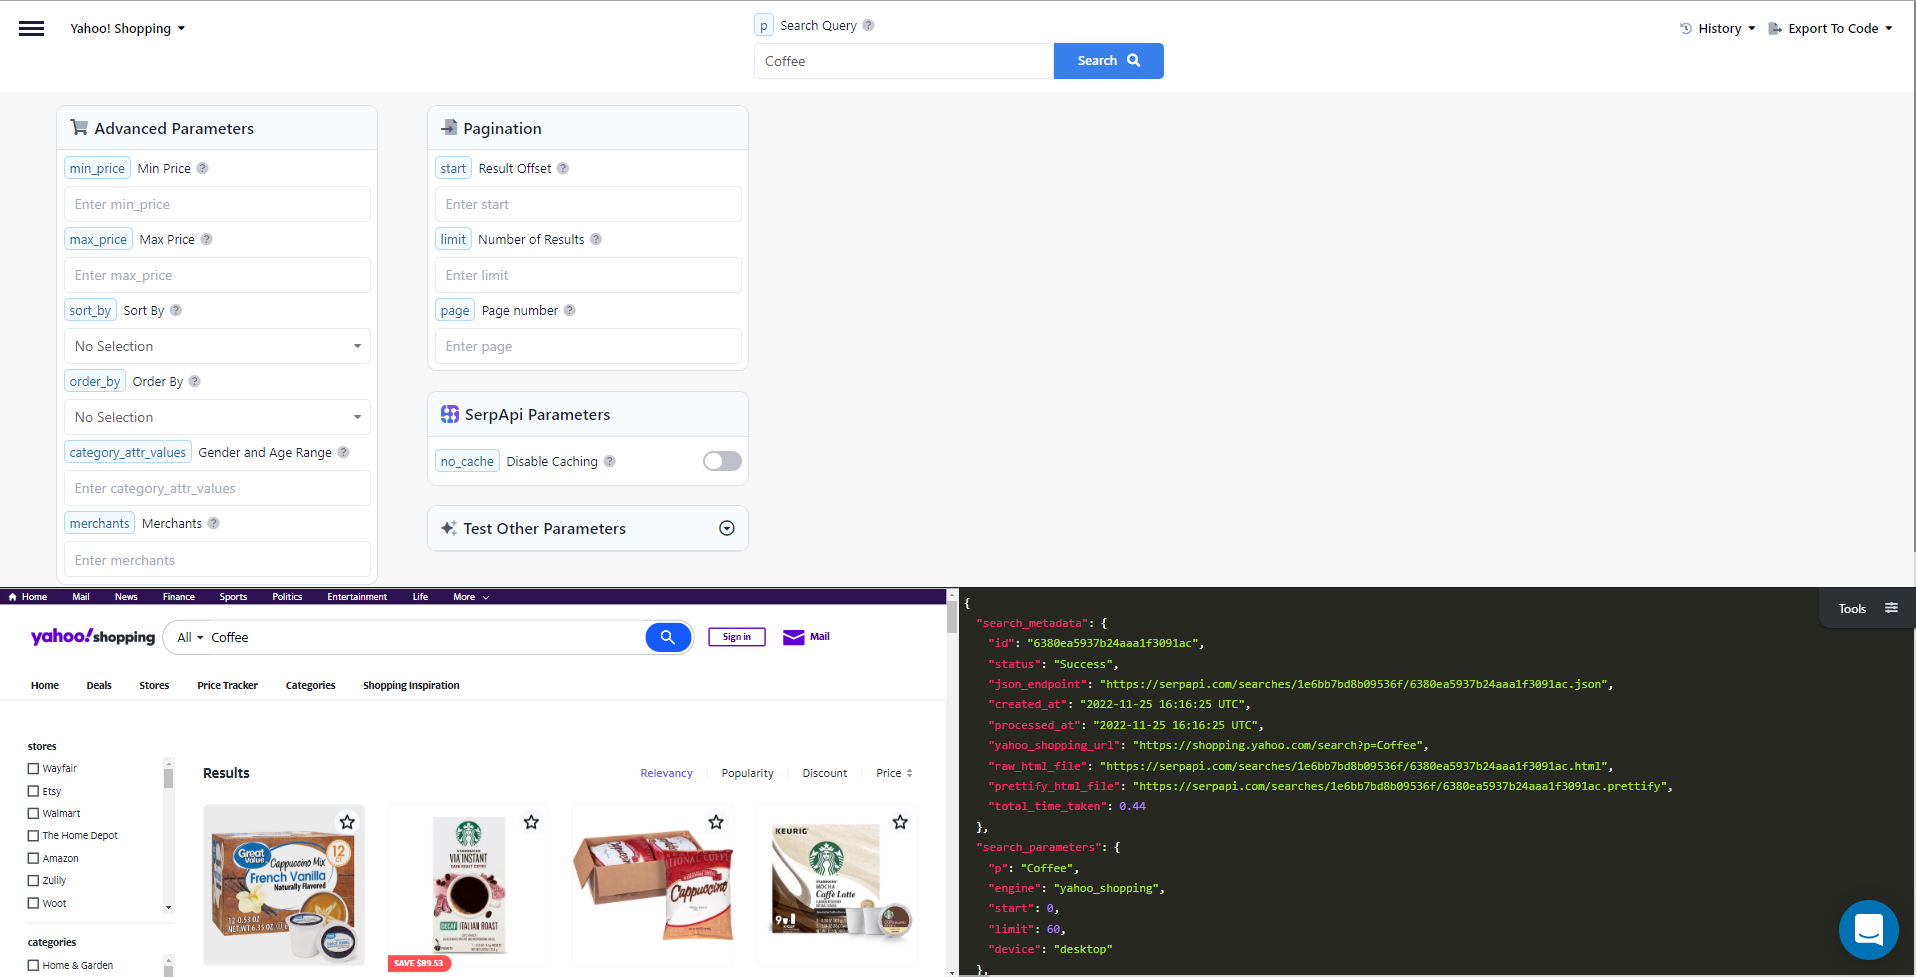The height and width of the screenshot is (977, 1916).
Task: Click the Enter min_price input field
Action: pos(217,204)
